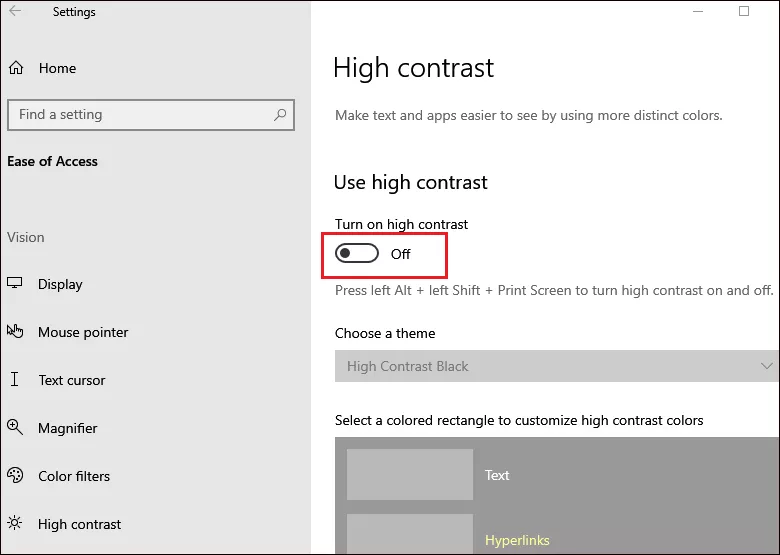Click the Ease of Access heading

pyautogui.click(x=52, y=162)
